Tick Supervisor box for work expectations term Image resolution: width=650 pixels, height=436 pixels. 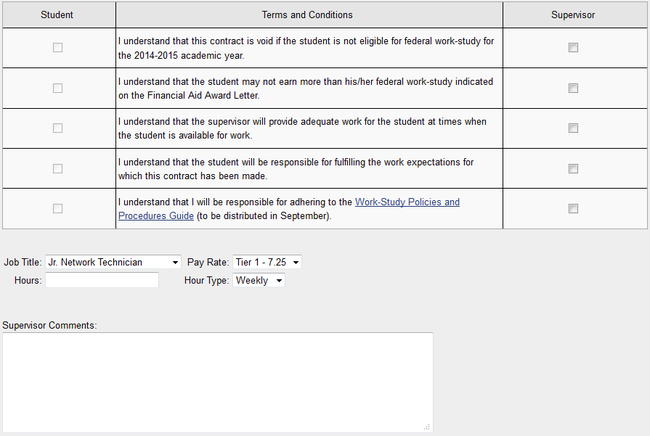coord(573,169)
